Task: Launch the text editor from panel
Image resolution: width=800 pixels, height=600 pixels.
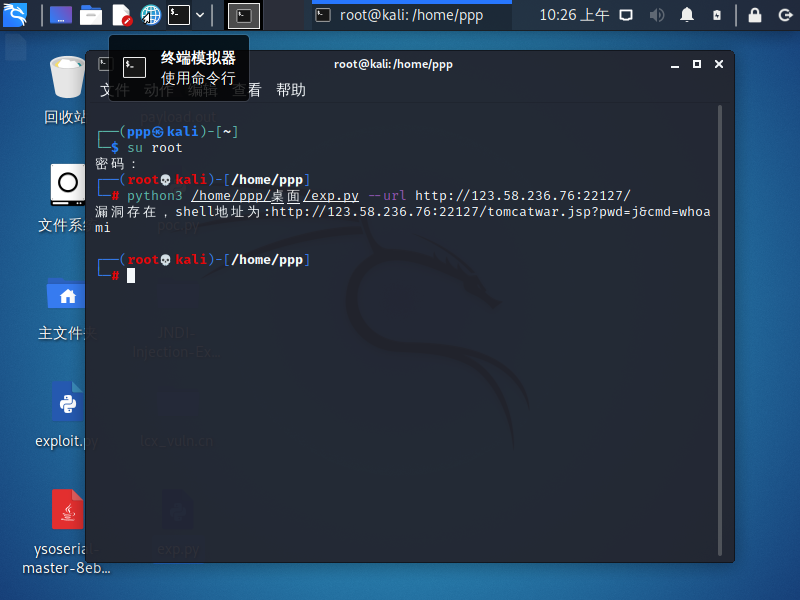Action: tap(121, 15)
